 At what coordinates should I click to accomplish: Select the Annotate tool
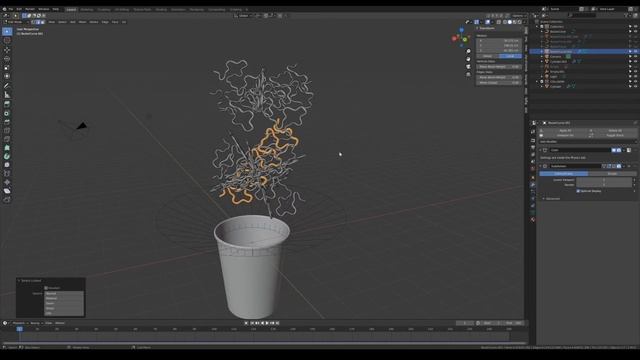point(7,86)
